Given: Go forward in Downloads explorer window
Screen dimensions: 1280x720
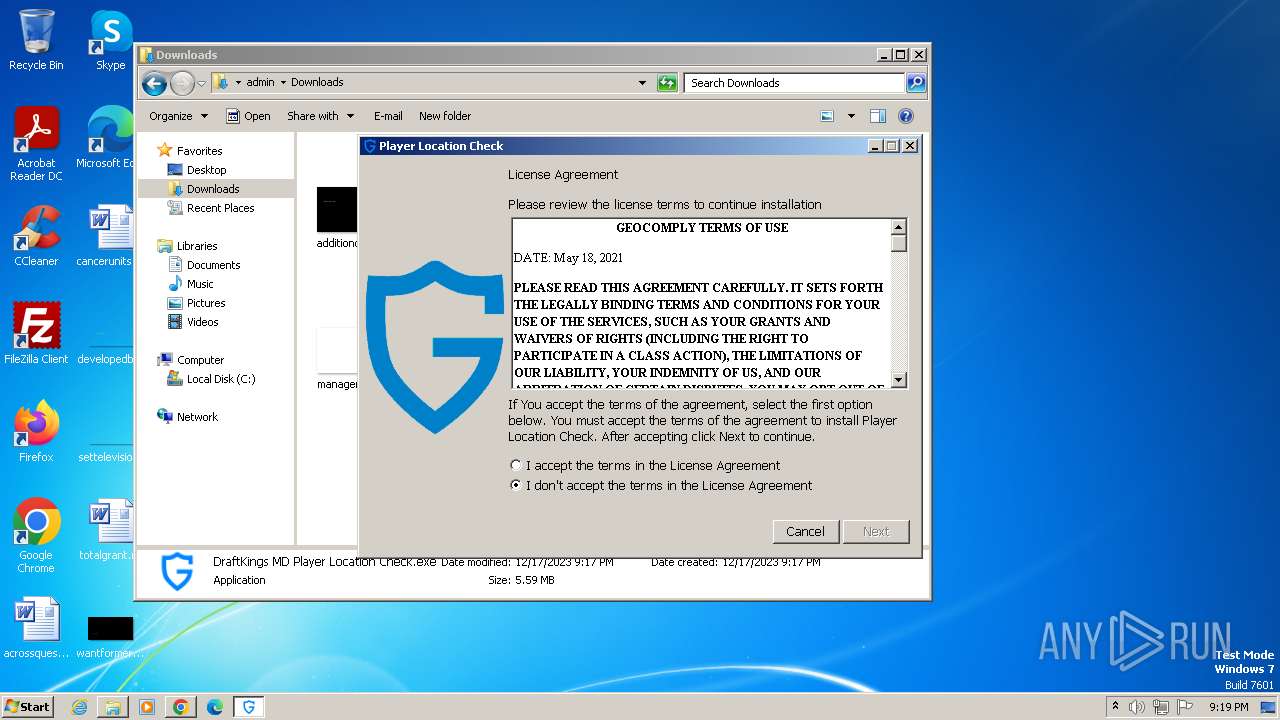Looking at the screenshot, I should pos(182,83).
